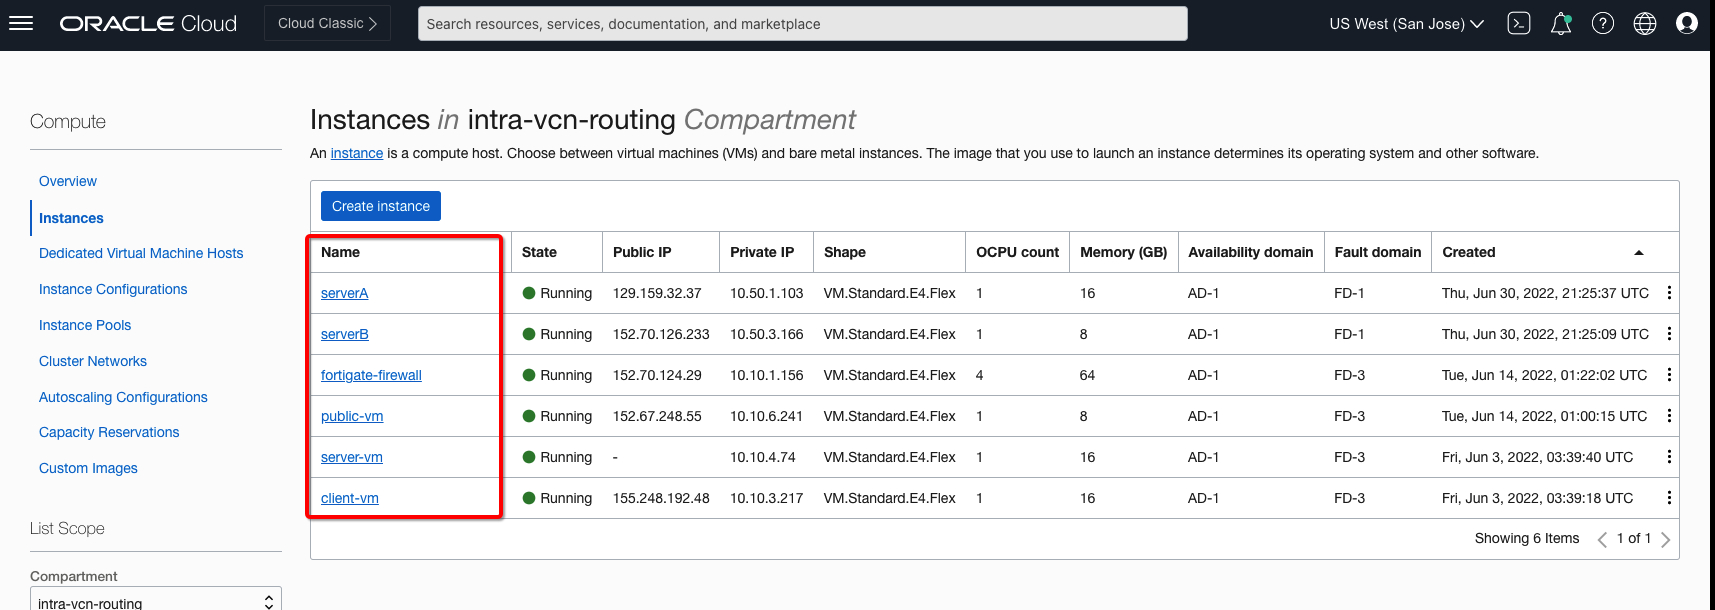Focus the search resources input field

tap(802, 24)
